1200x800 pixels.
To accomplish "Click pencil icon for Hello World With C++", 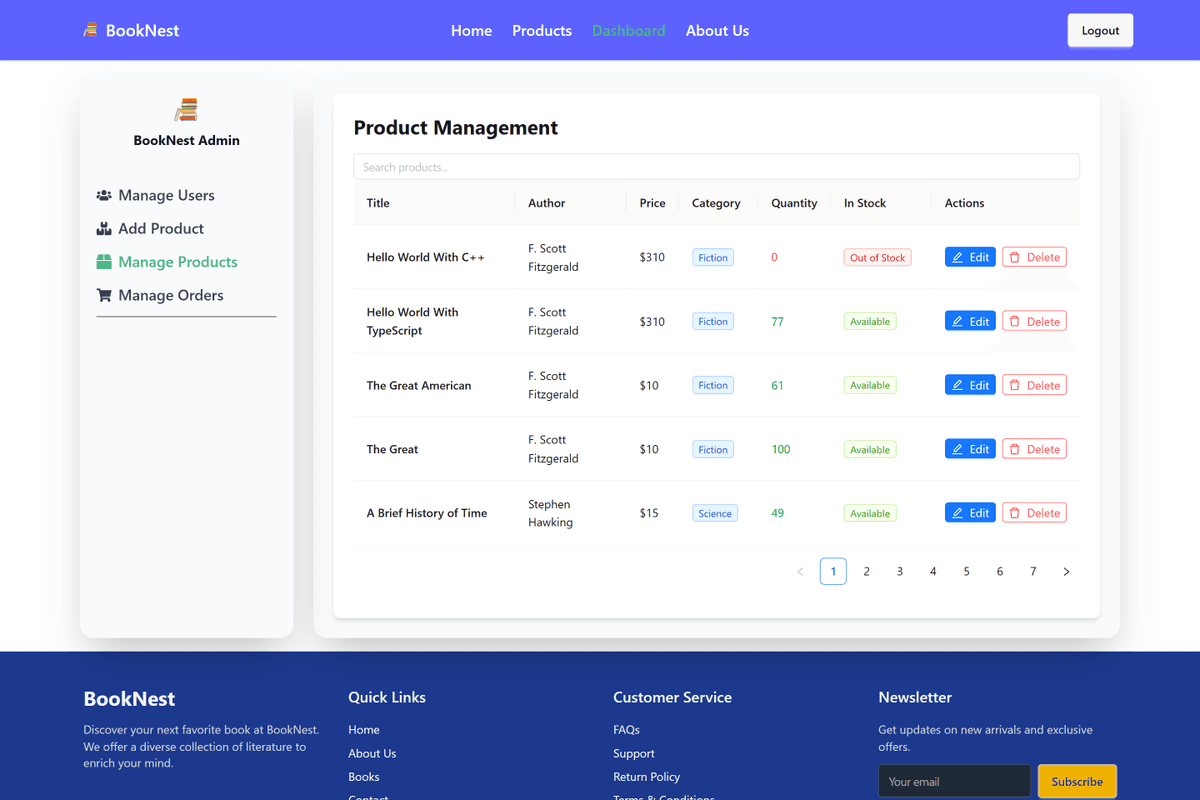I will (957, 258).
